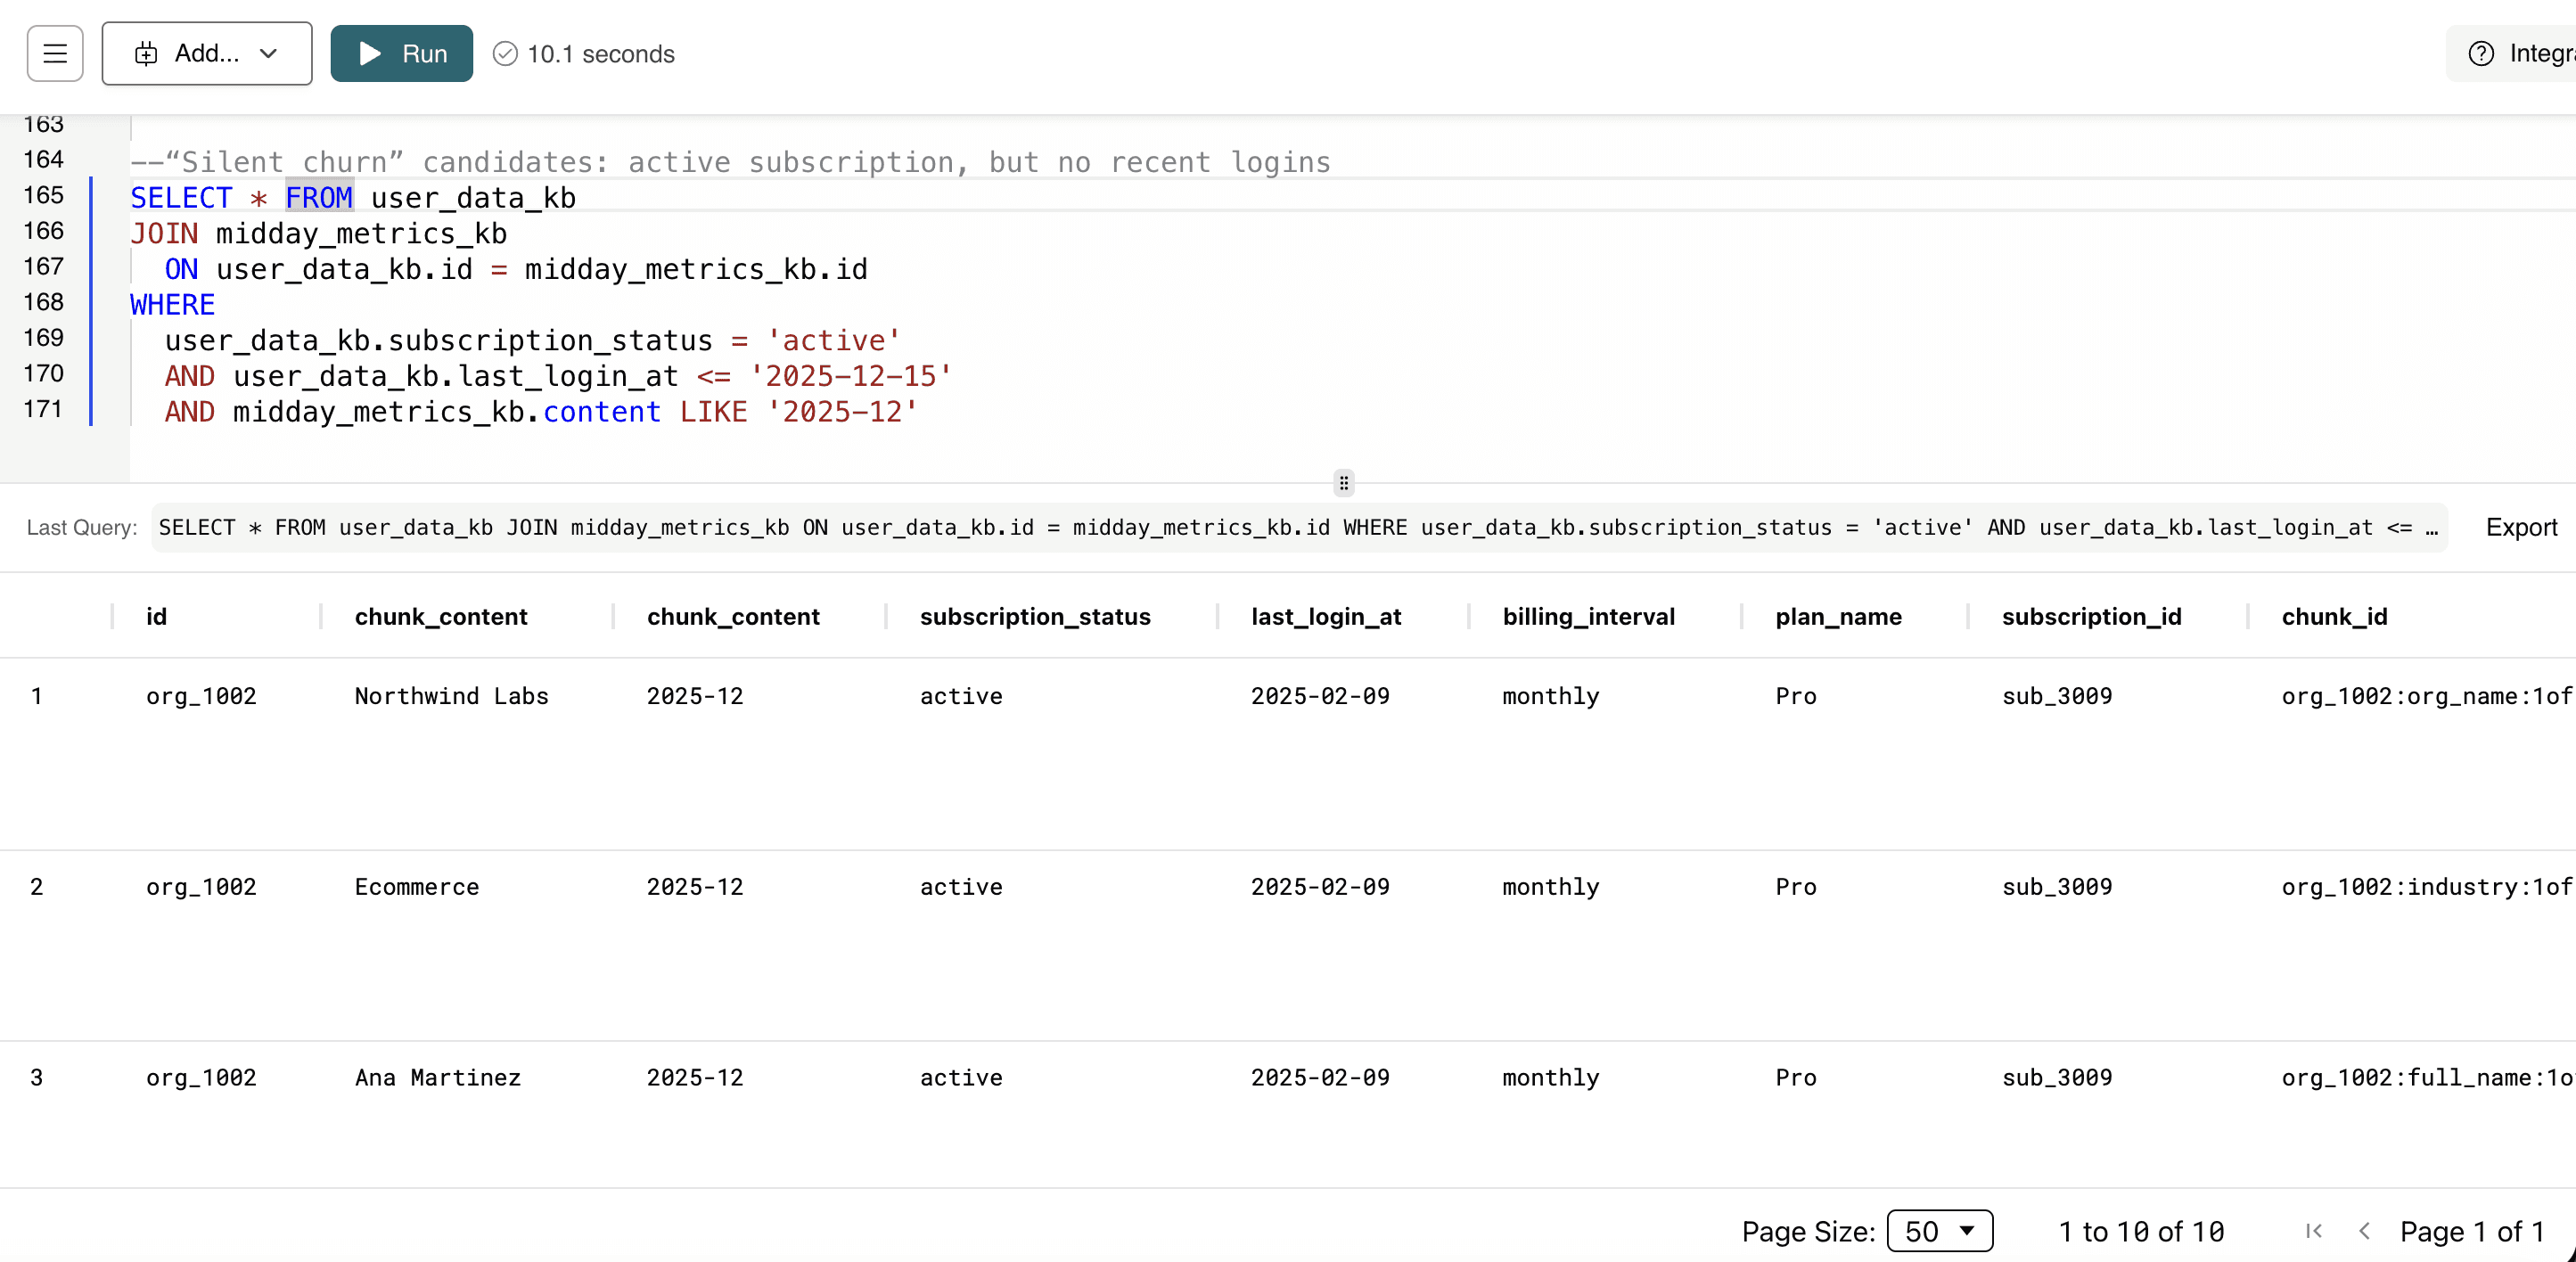Click the plan_name column header
The image size is (2576, 1262).
pos(1837,616)
